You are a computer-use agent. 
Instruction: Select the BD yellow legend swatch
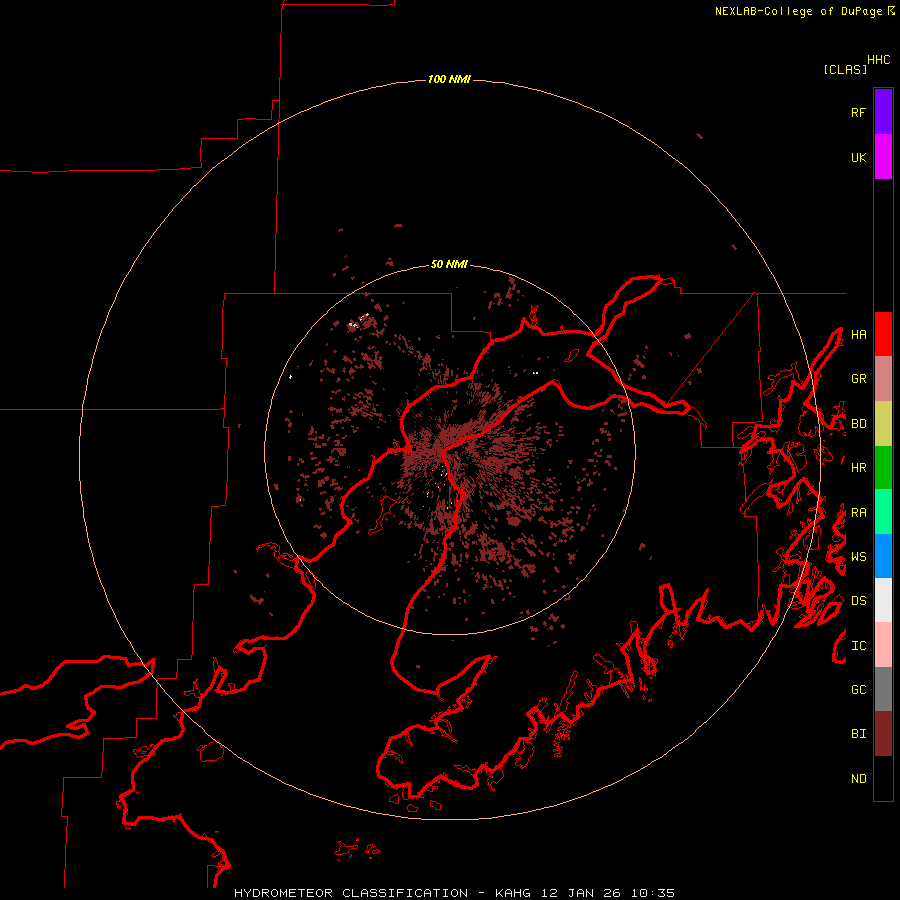[883, 424]
